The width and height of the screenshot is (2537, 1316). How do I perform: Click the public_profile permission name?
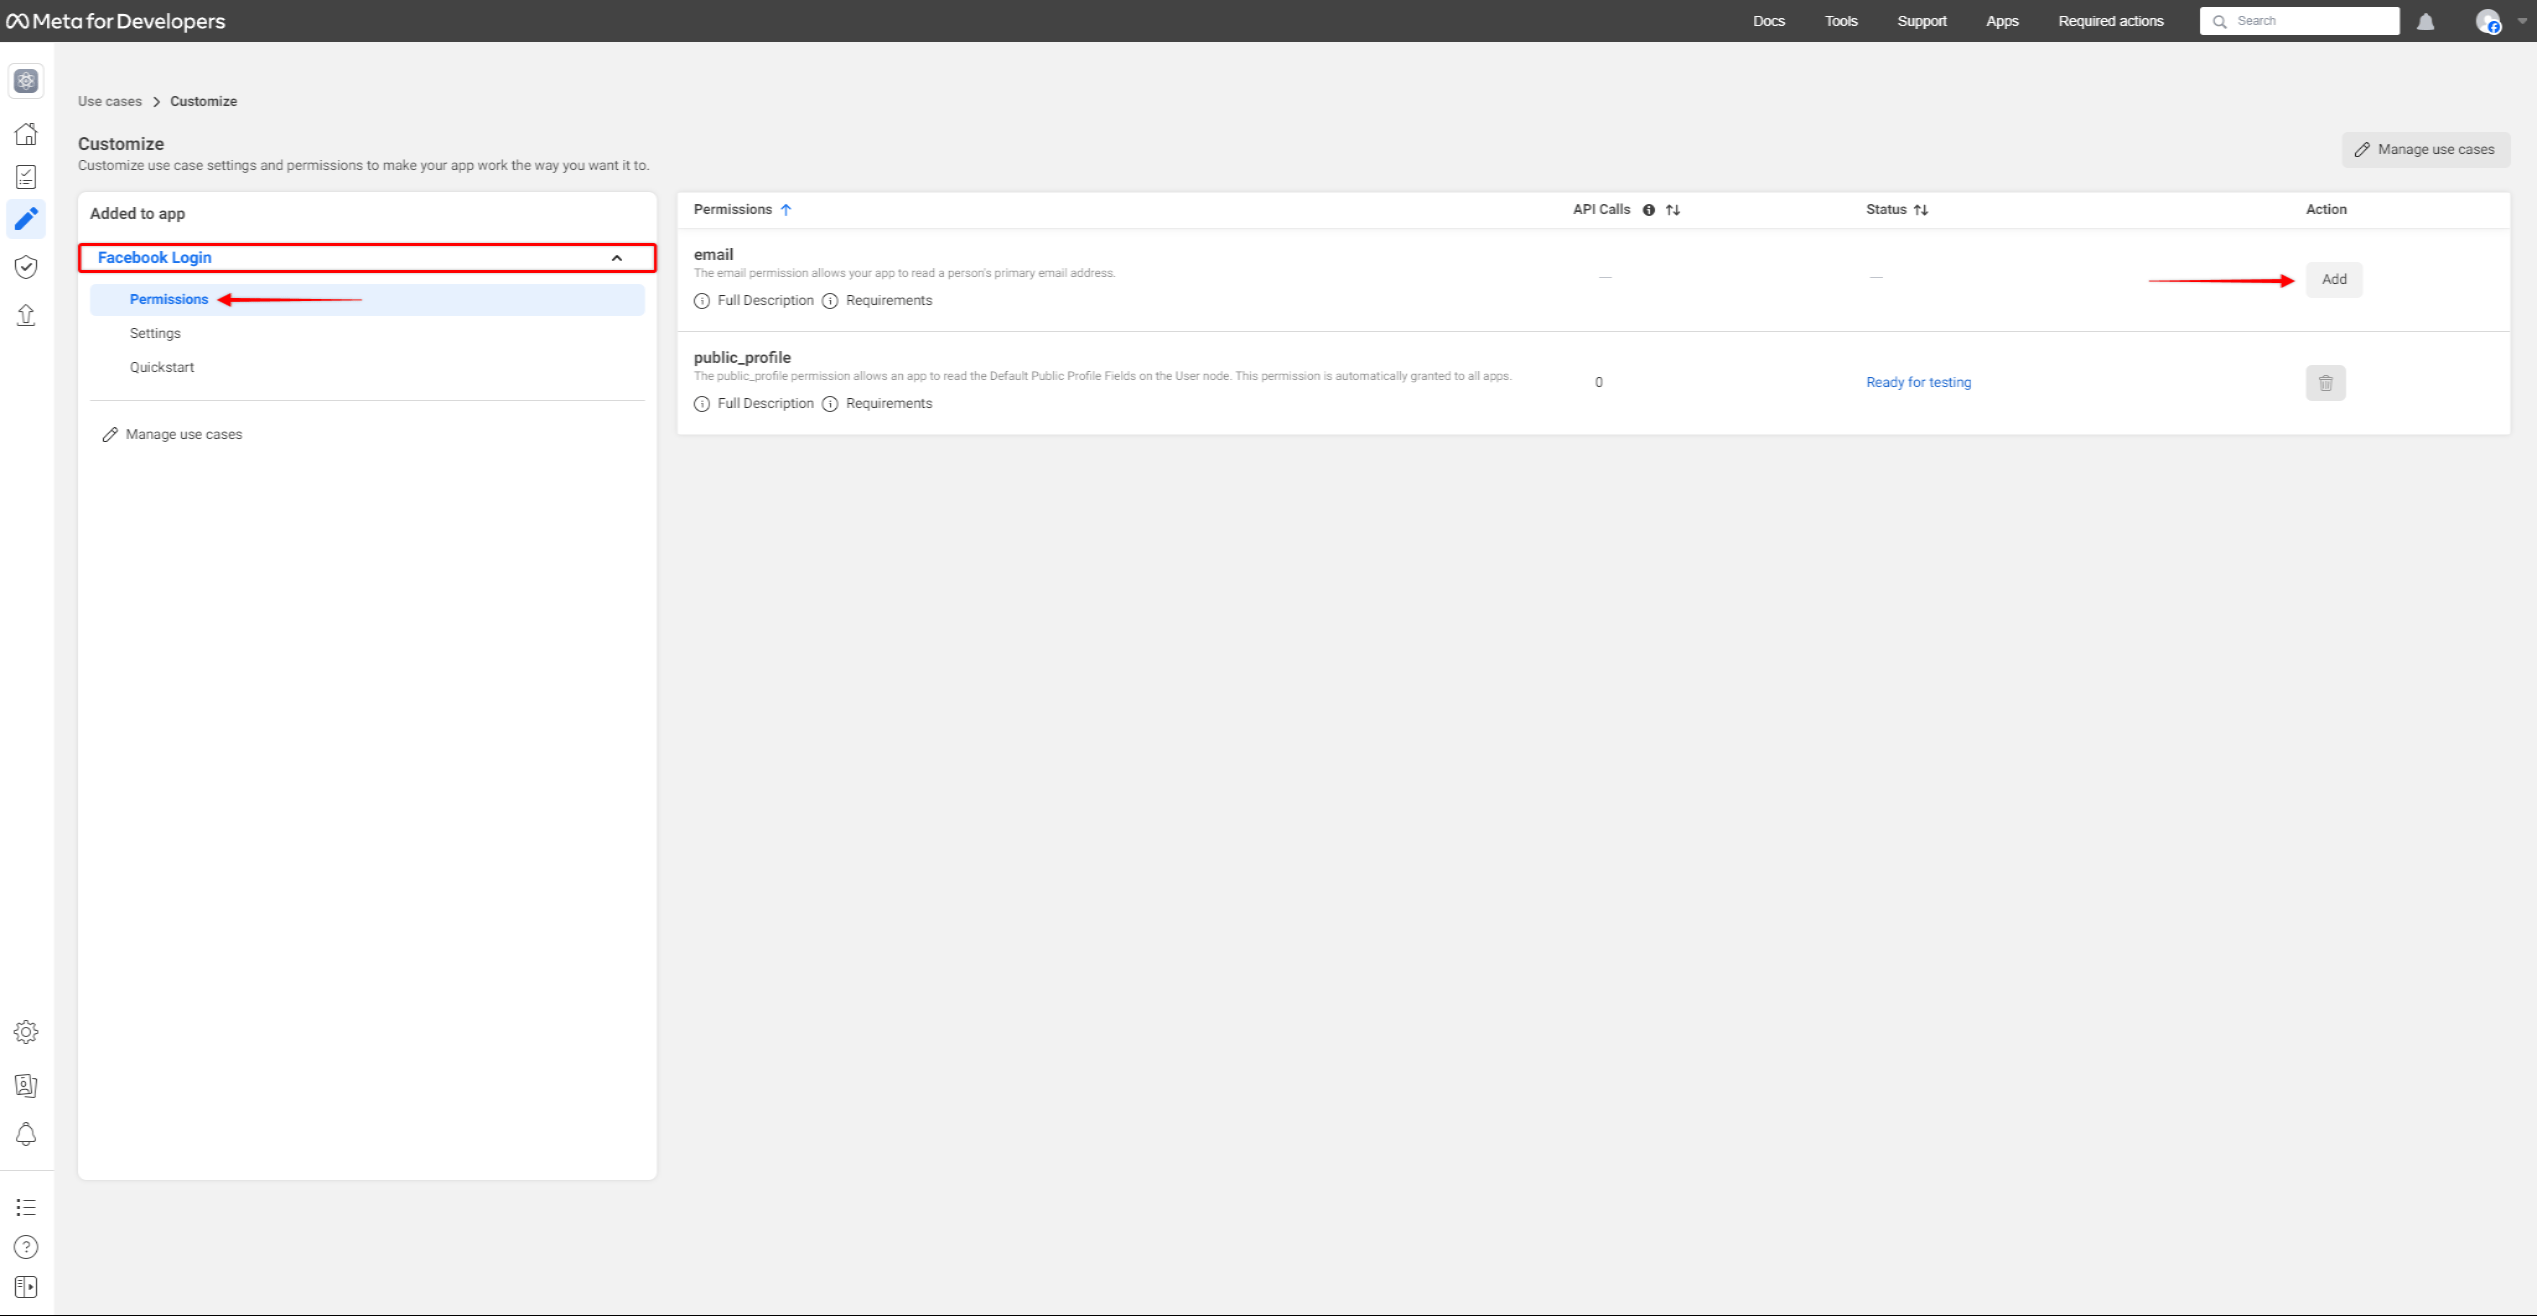click(x=742, y=358)
